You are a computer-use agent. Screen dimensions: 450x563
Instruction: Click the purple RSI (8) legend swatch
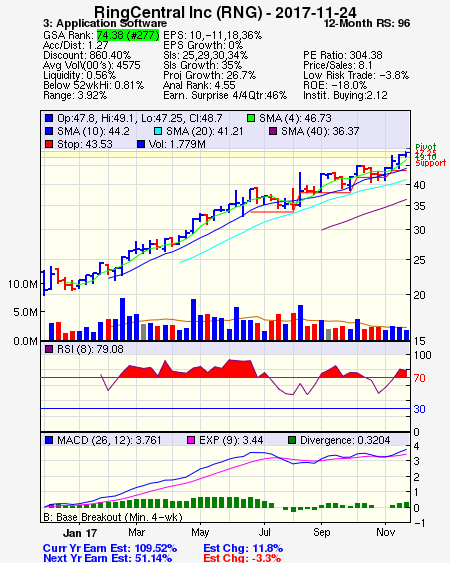[49, 349]
